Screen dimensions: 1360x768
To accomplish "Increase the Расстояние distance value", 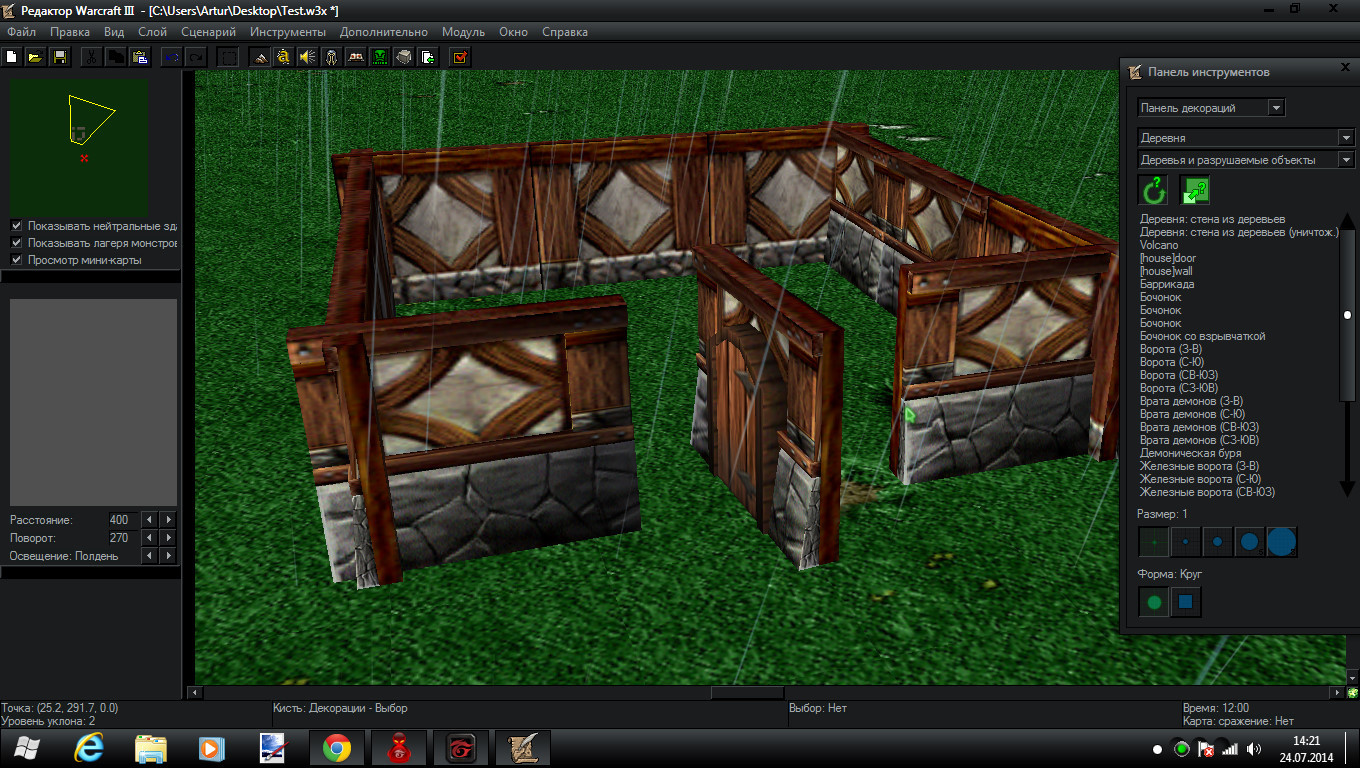I will point(168,520).
